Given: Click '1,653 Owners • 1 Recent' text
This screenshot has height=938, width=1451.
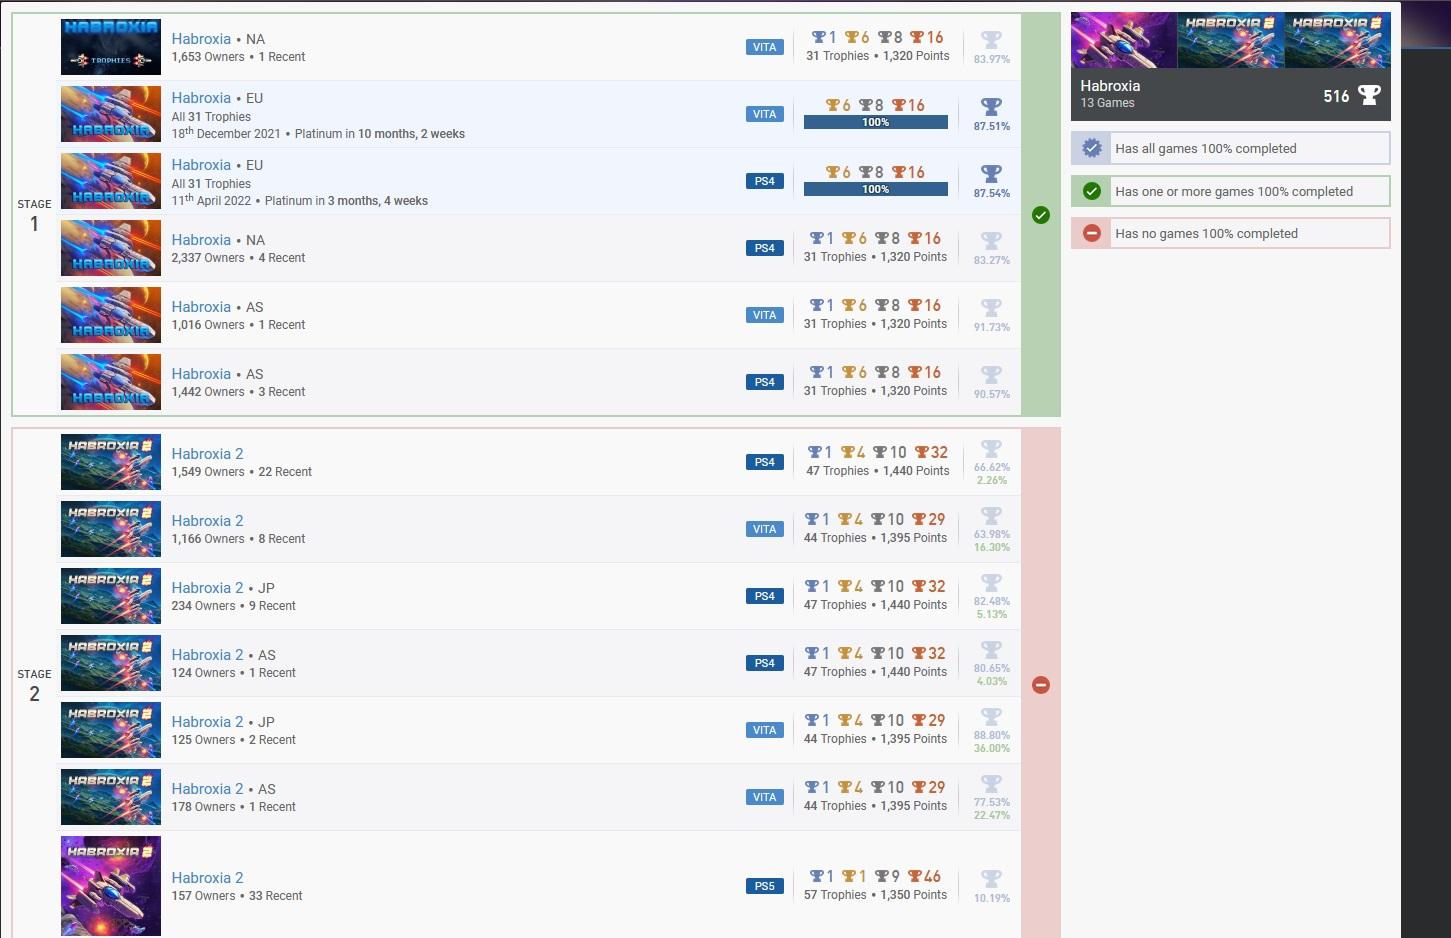Looking at the screenshot, I should click(238, 57).
